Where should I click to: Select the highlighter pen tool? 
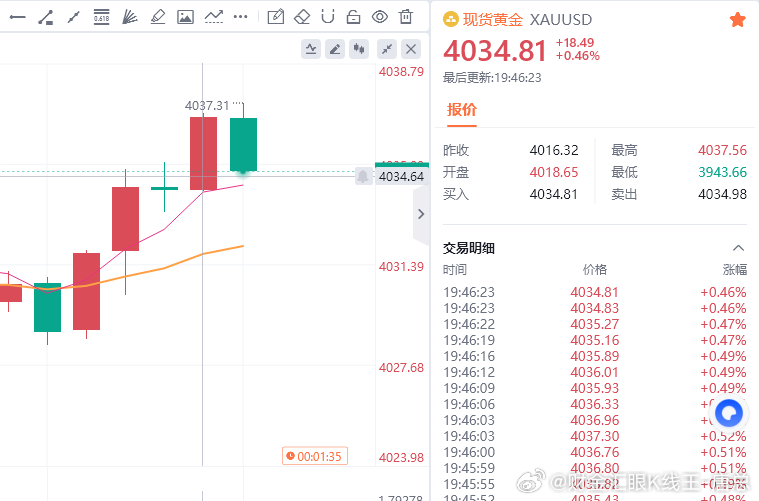[157, 17]
